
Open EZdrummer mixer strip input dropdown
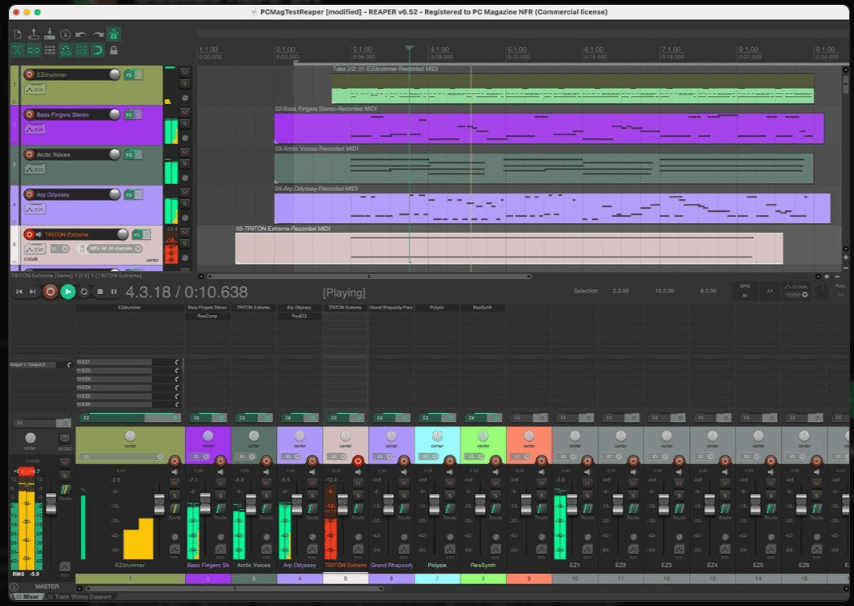pyautogui.click(x=123, y=456)
